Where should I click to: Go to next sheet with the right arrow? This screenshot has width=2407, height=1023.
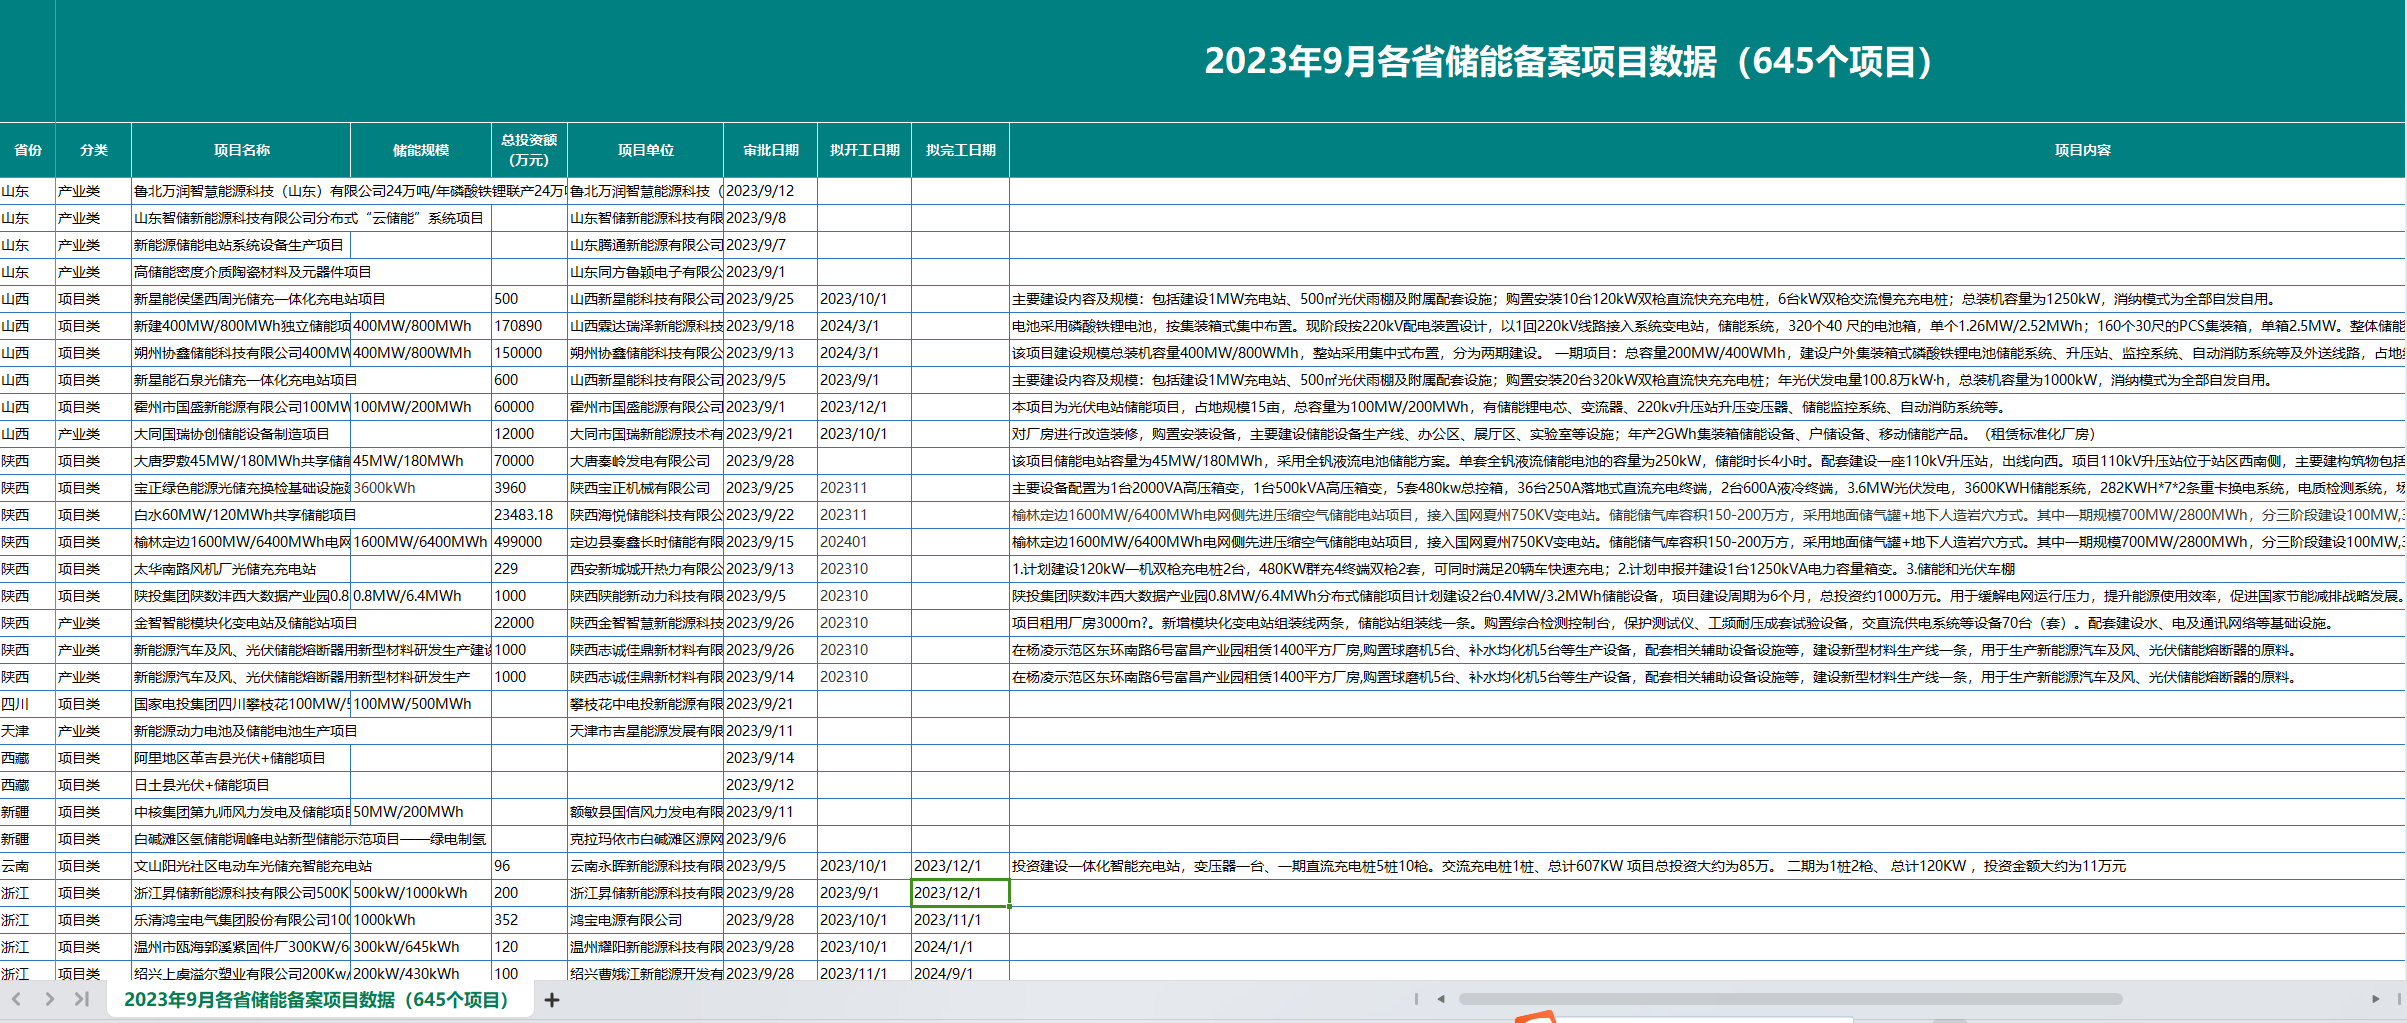(49, 999)
